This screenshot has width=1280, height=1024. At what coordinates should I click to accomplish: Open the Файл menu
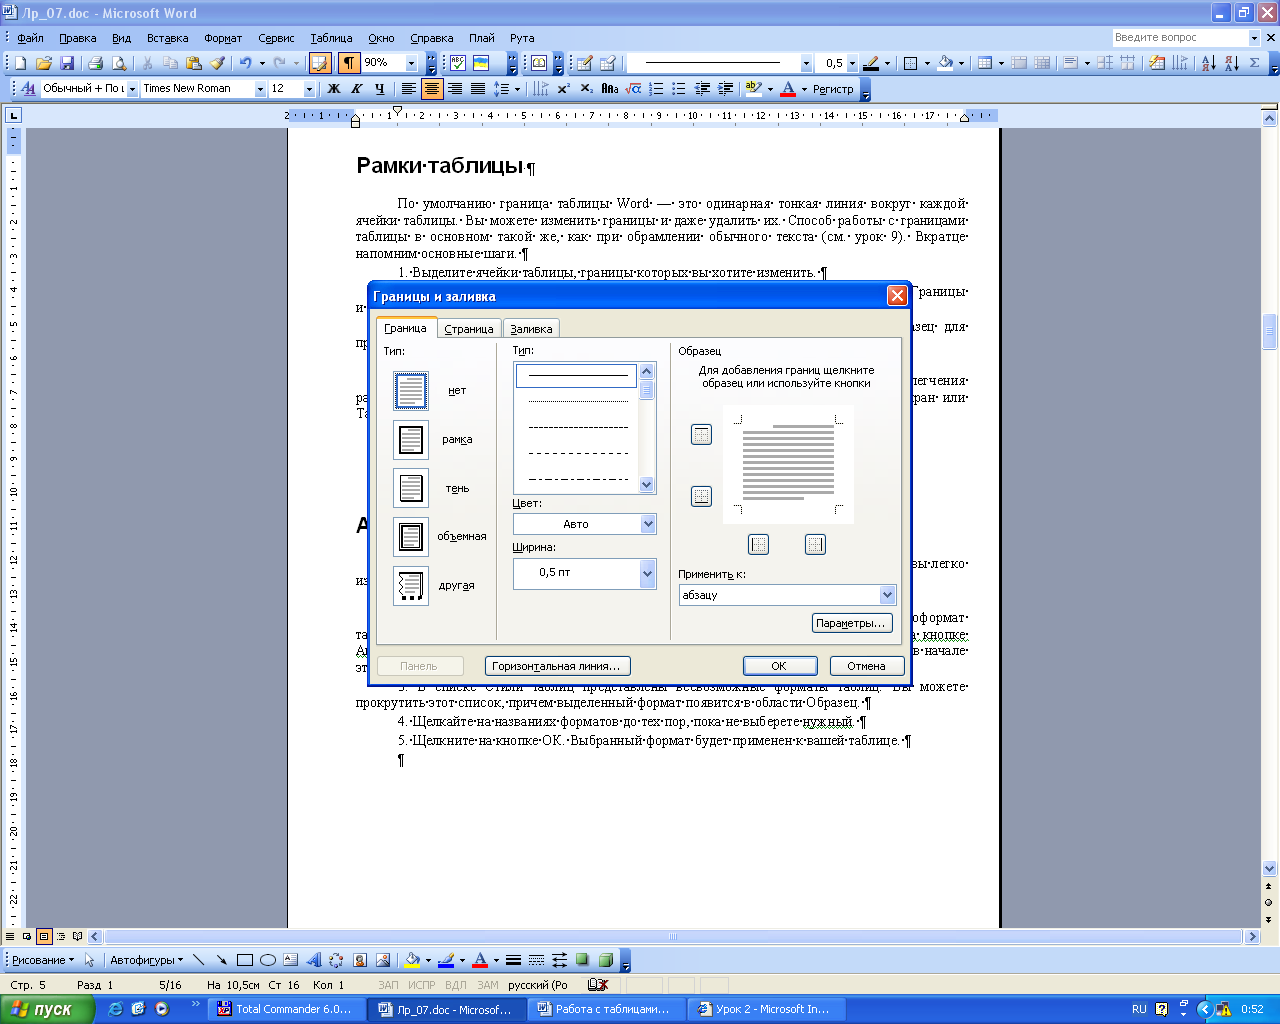pyautogui.click(x=30, y=38)
